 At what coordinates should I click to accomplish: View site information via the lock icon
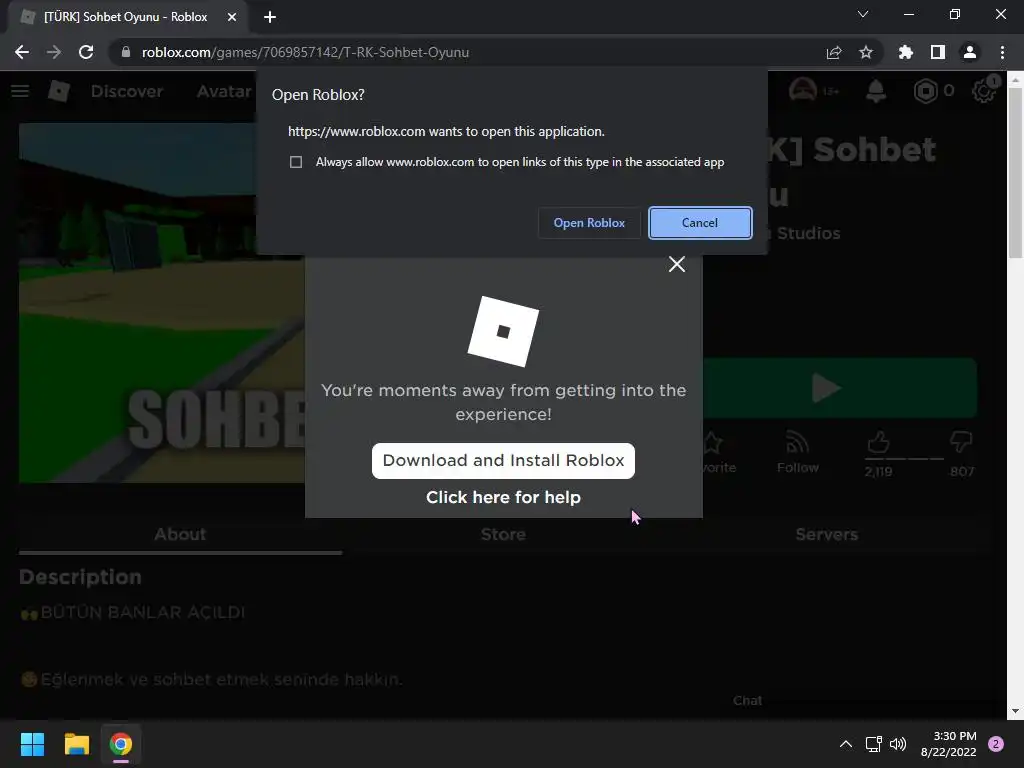[126, 52]
